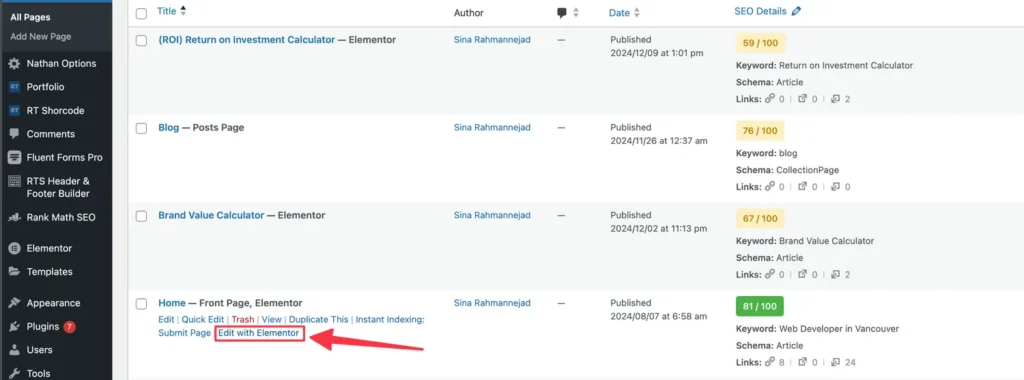Sort by Date using the sort arrows
1024x380 pixels.
pyautogui.click(x=637, y=12)
